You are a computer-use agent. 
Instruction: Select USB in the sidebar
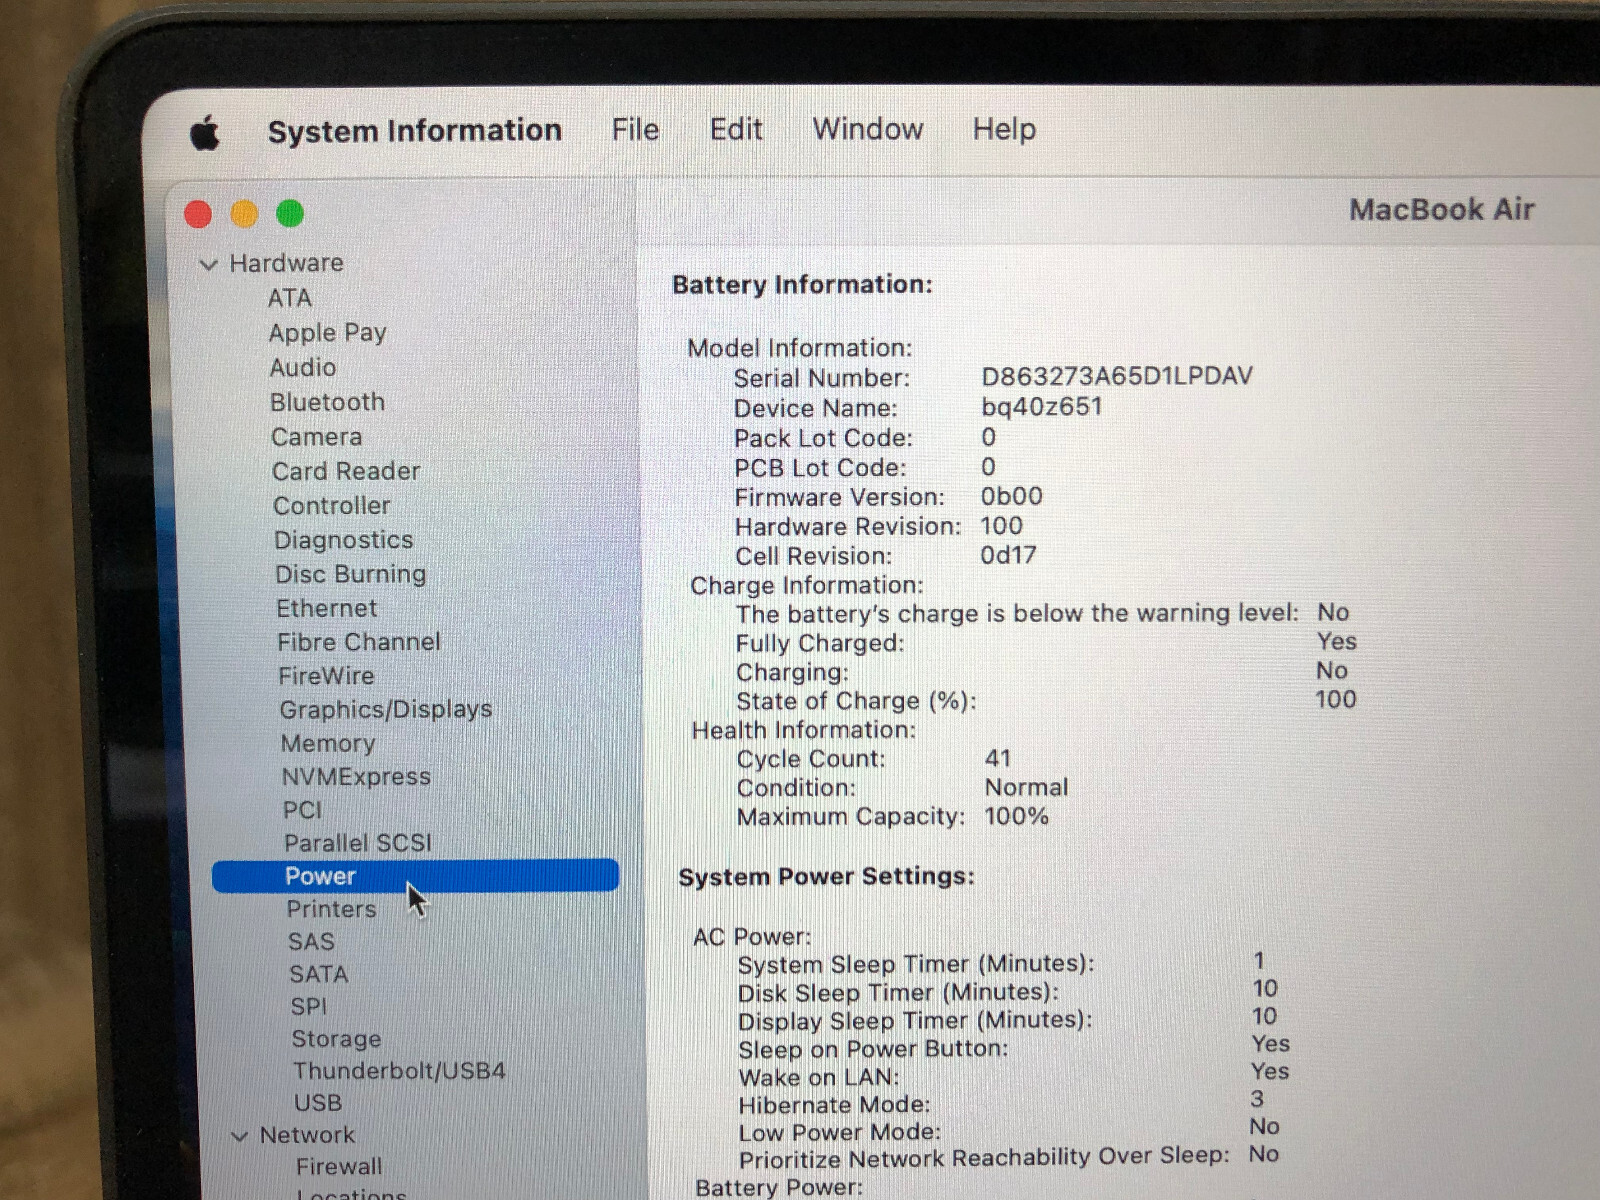[x=318, y=1103]
